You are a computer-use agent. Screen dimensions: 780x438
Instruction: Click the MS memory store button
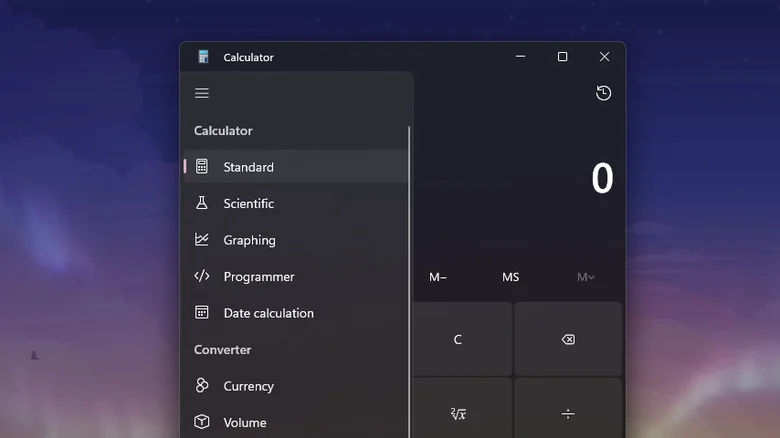510,277
